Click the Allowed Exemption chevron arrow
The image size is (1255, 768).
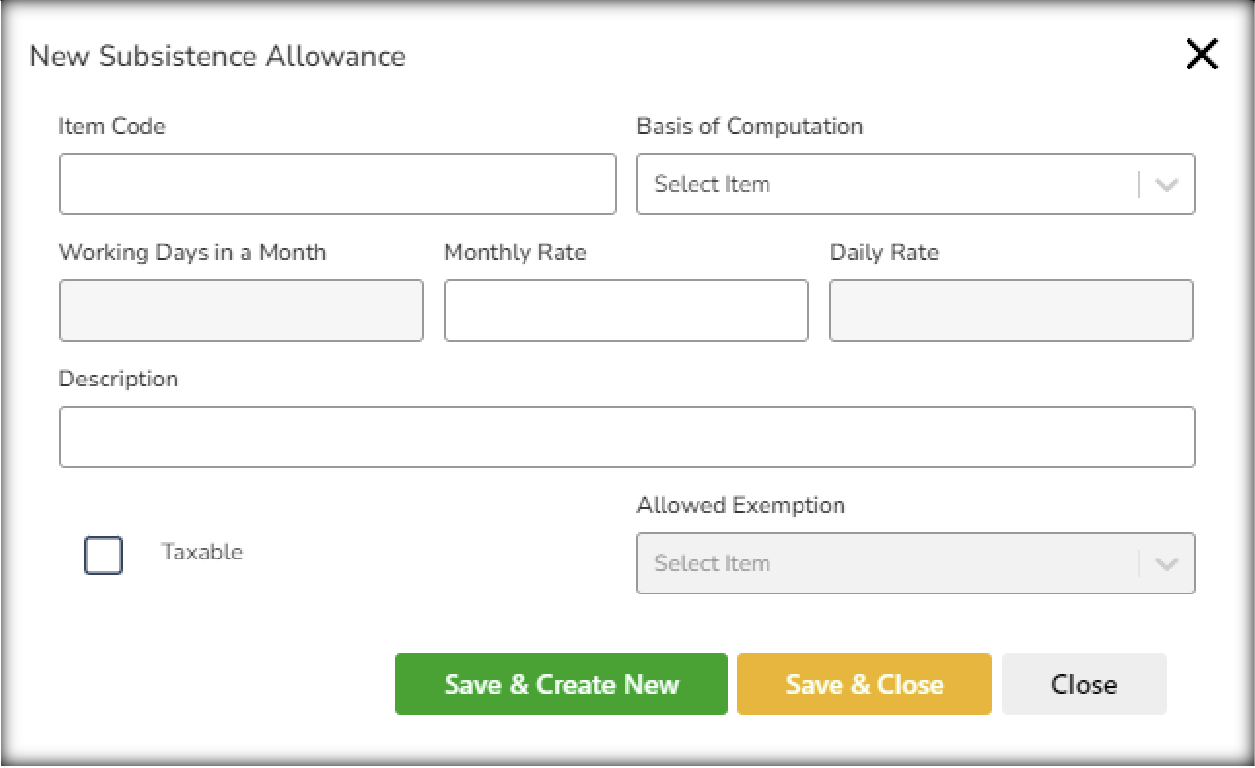coord(1166,564)
